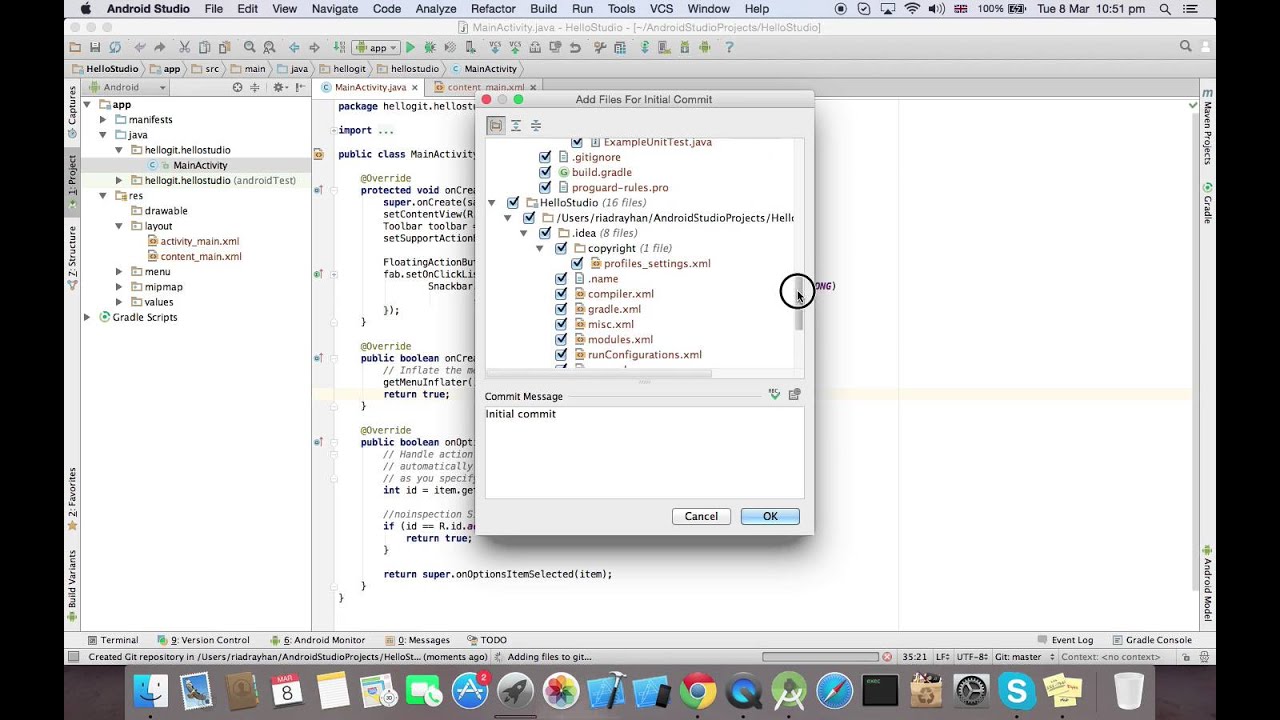This screenshot has width=1280, height=720.
Task: Collapse the /Users/riadrayhan path node
Action: tap(508, 218)
